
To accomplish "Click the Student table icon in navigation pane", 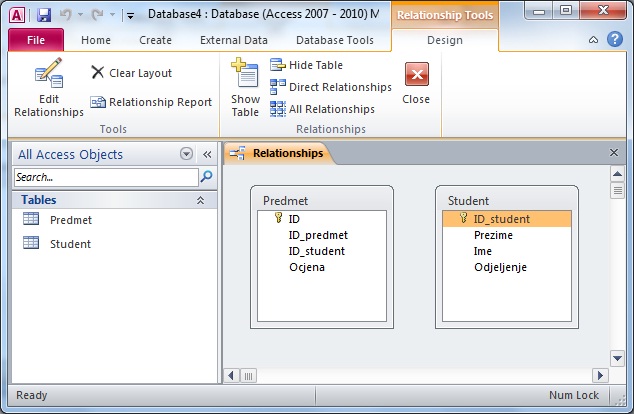I will (31, 243).
